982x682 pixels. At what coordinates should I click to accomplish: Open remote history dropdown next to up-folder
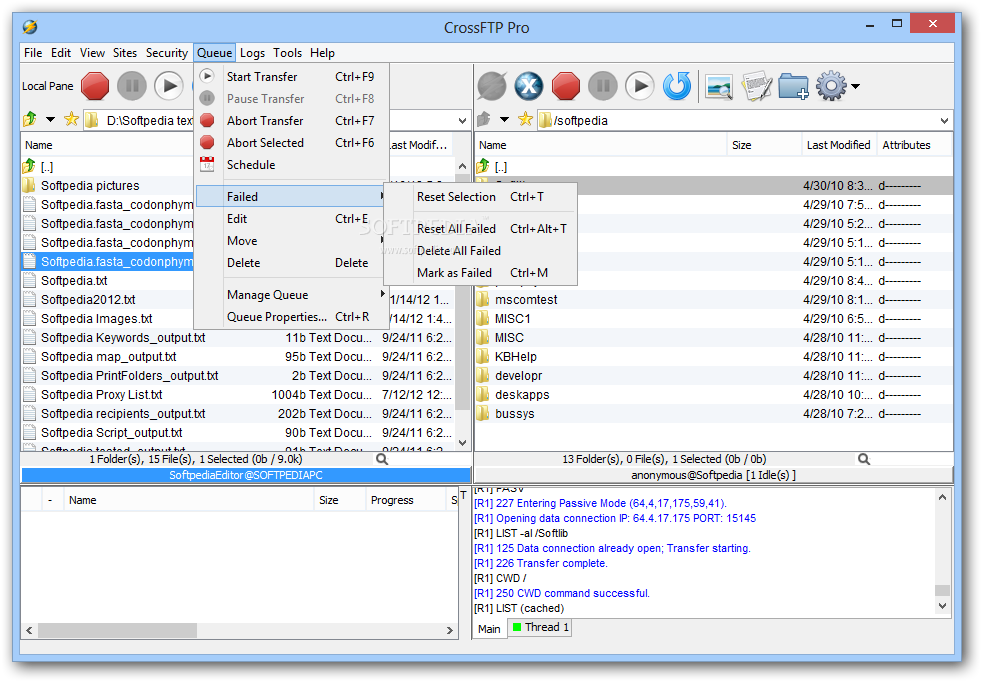click(x=504, y=120)
